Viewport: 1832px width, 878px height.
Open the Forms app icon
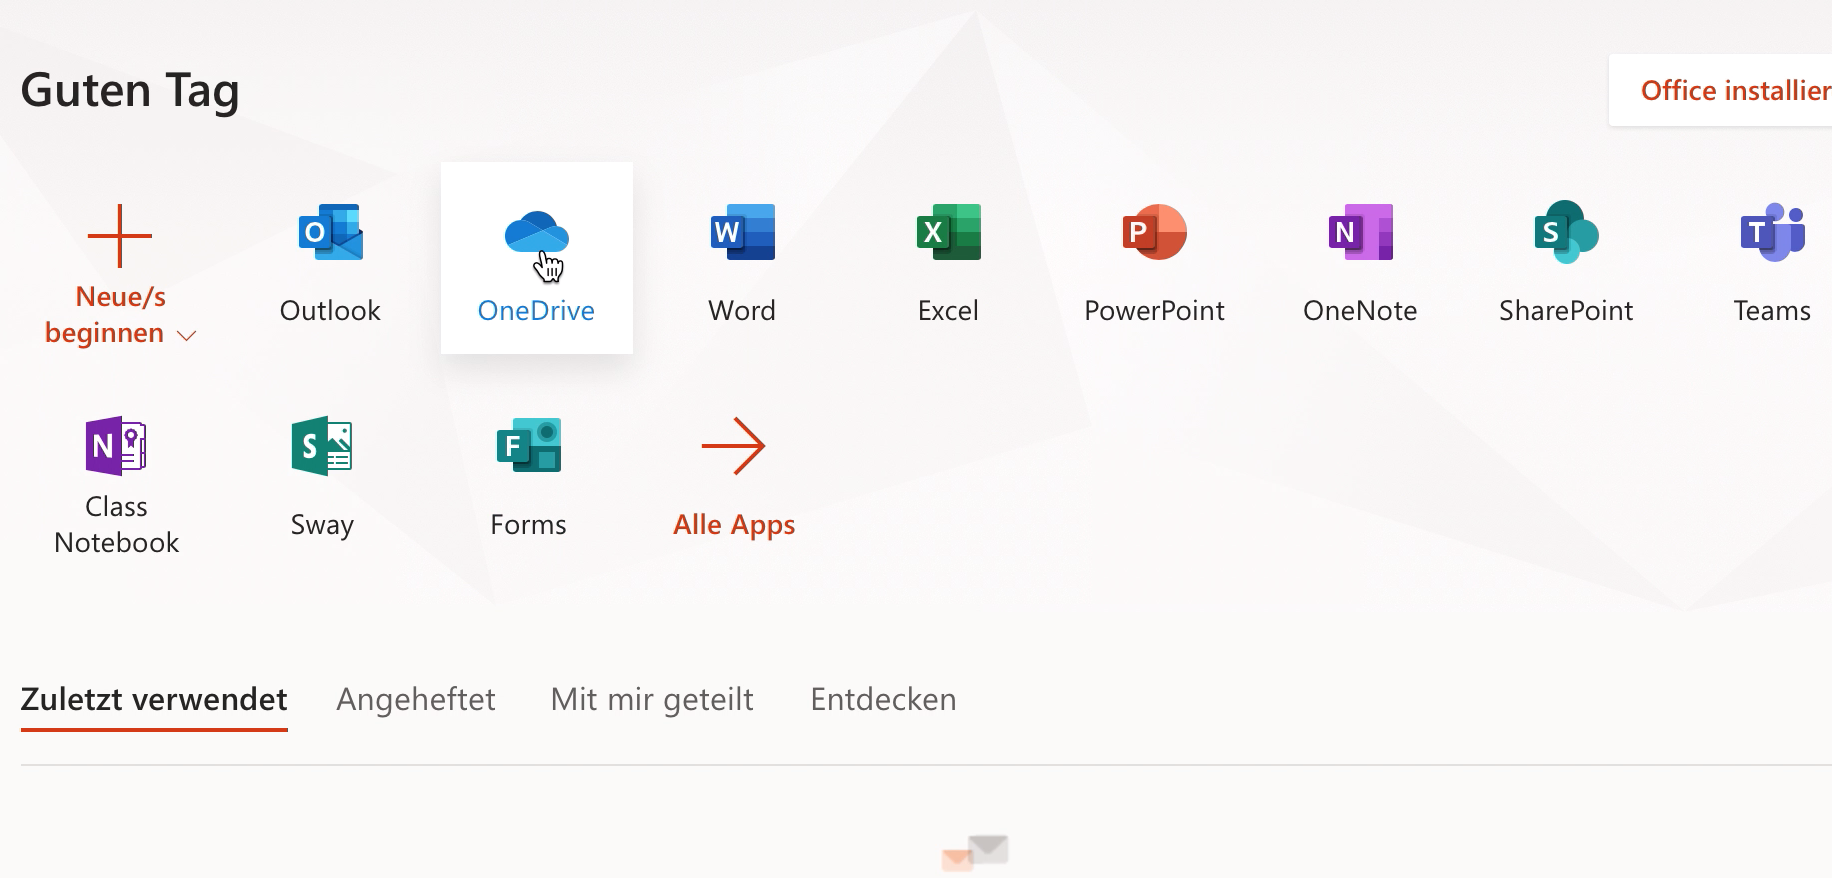click(x=528, y=446)
